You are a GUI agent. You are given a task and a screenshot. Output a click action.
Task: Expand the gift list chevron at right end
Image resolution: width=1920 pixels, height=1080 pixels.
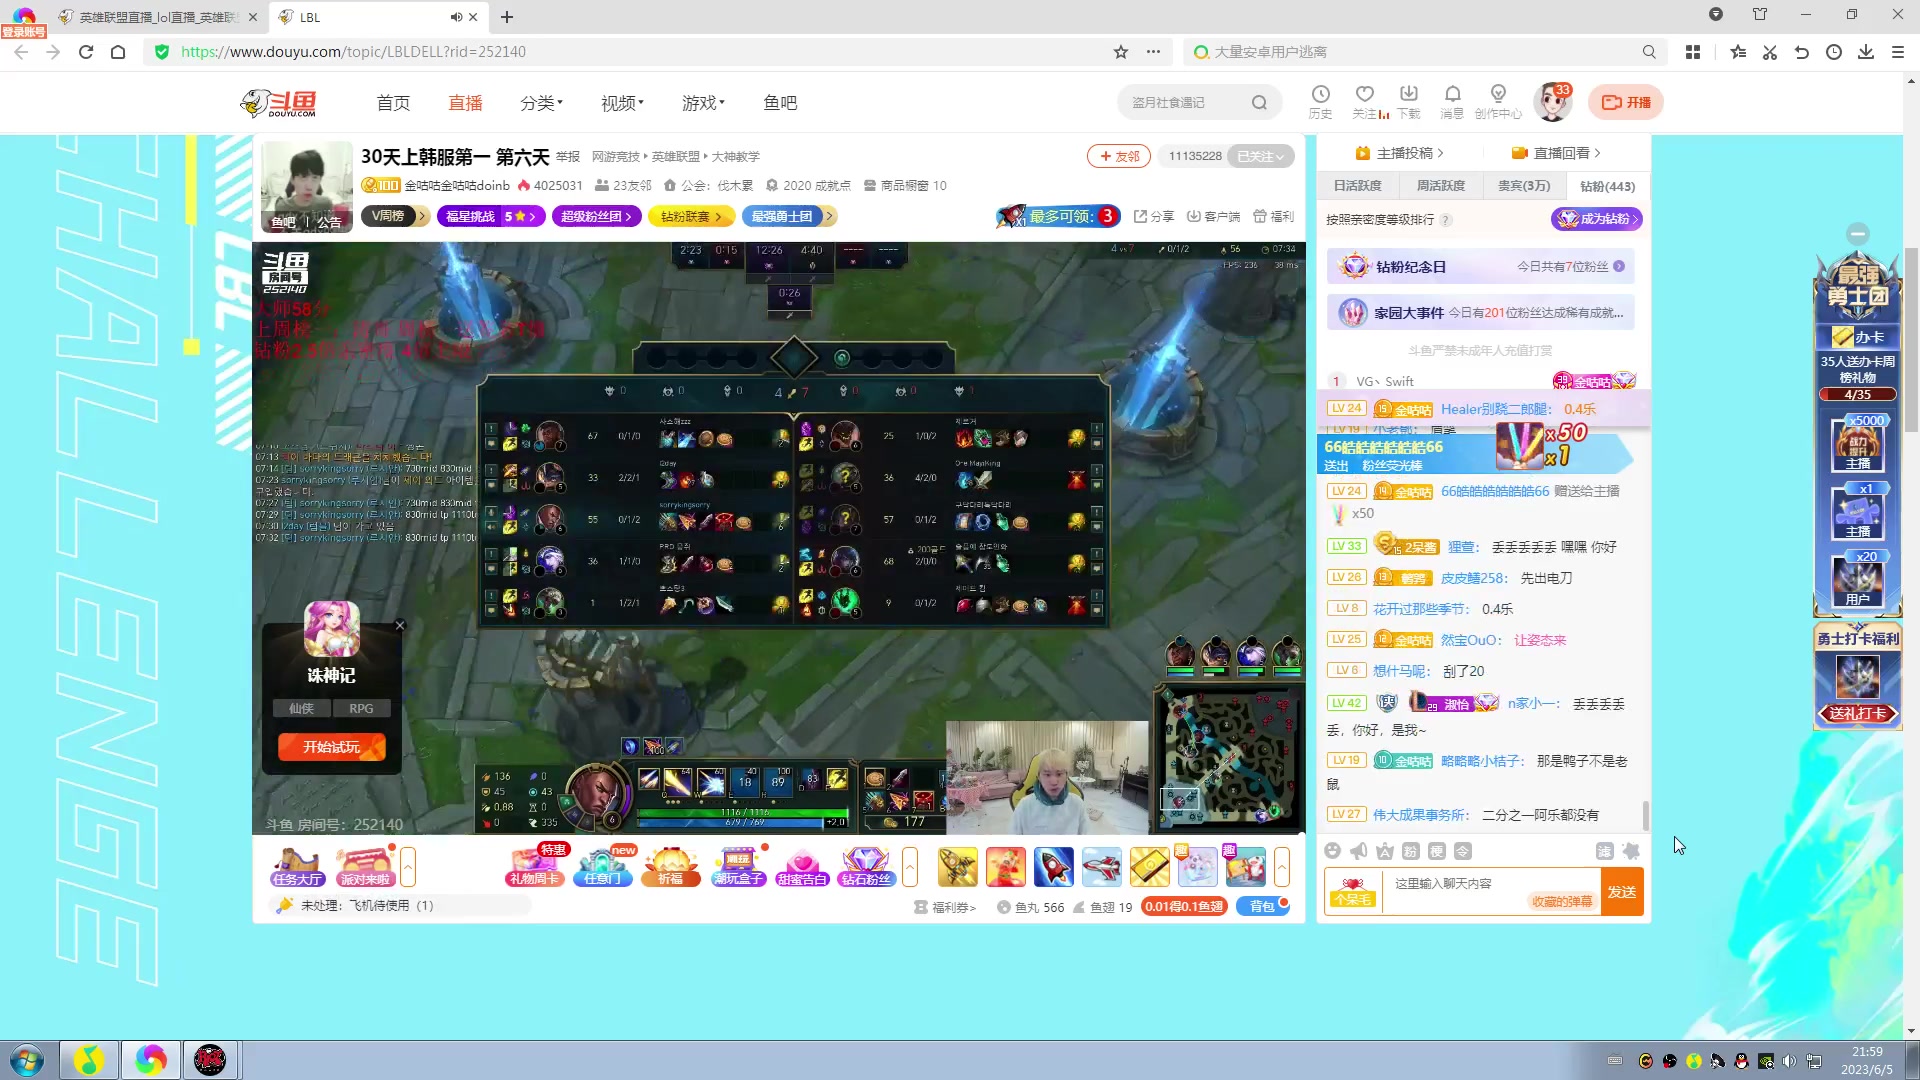pyautogui.click(x=1281, y=866)
